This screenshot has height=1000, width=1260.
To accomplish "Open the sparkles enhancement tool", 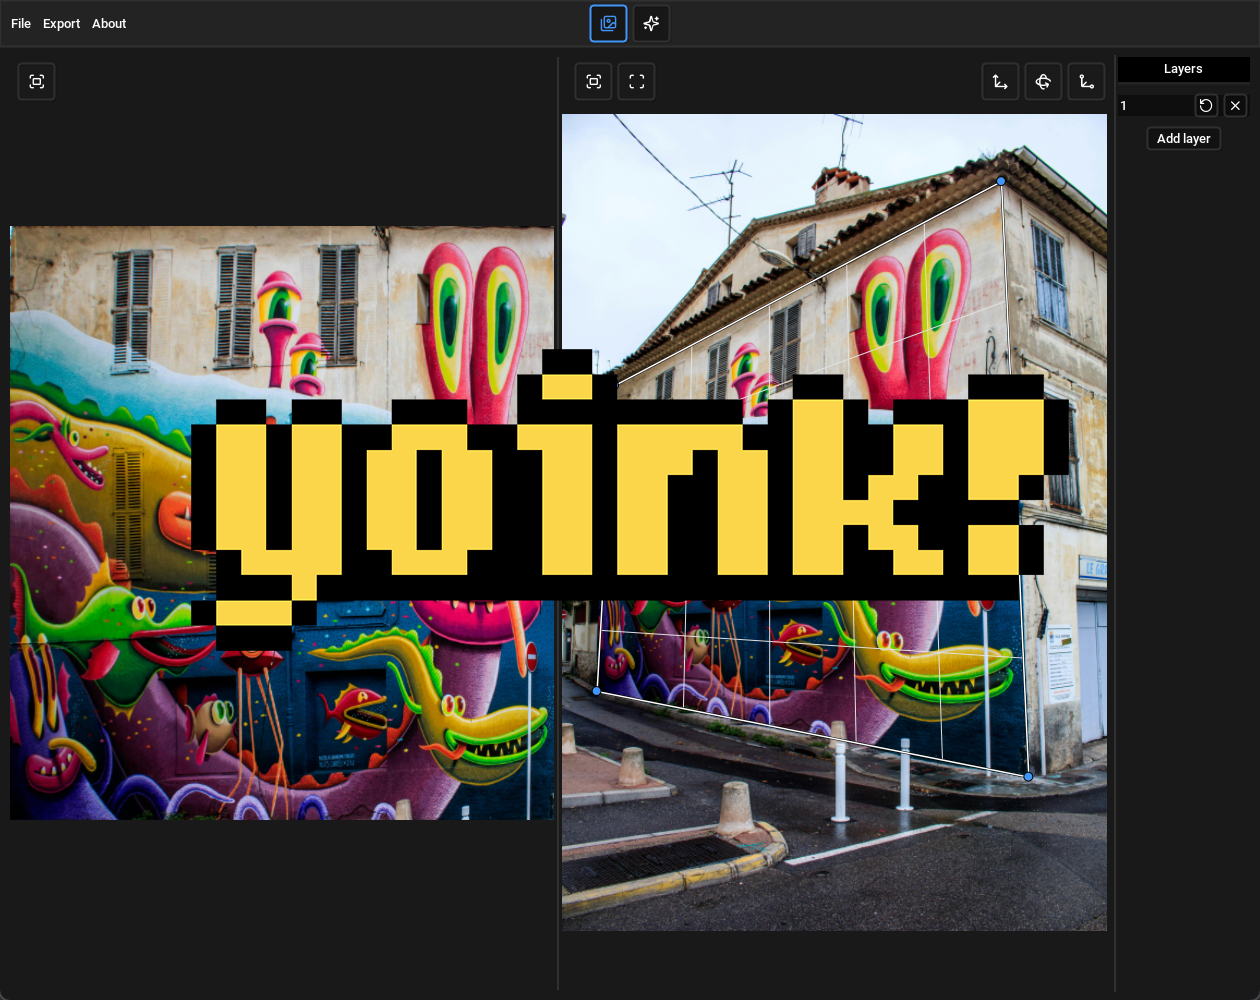I will tap(651, 23).
